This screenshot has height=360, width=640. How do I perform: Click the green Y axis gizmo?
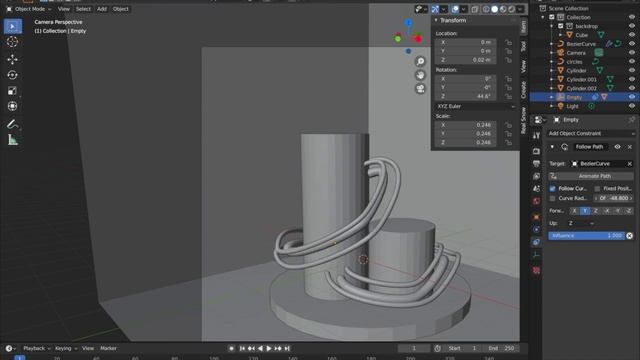(x=398, y=39)
